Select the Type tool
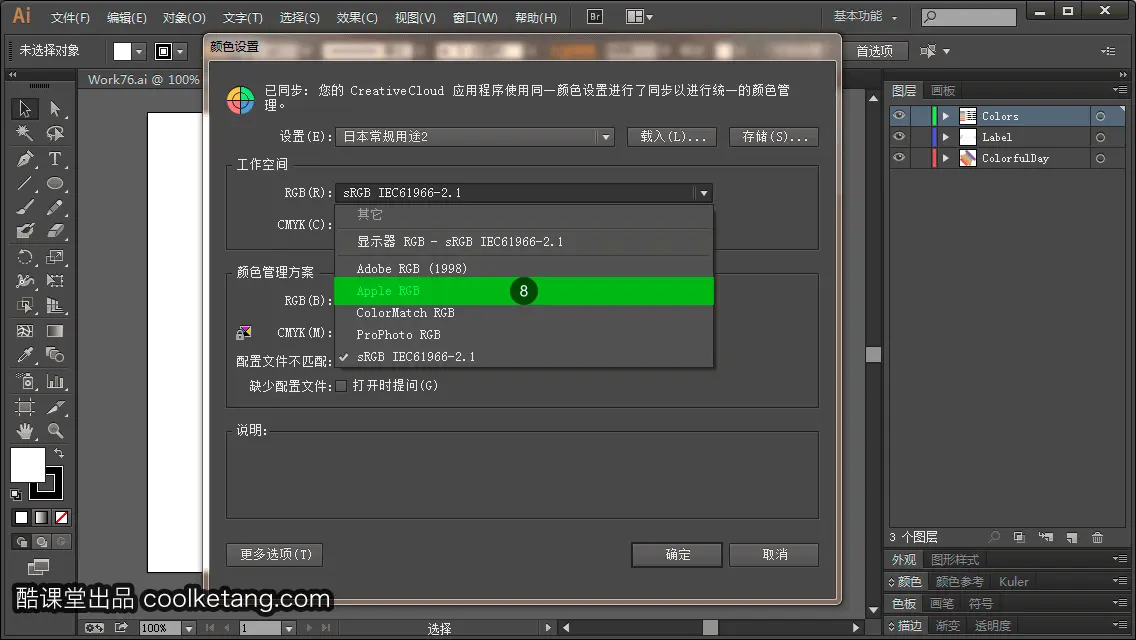Screen dimensions: 1136x640 click(55, 159)
